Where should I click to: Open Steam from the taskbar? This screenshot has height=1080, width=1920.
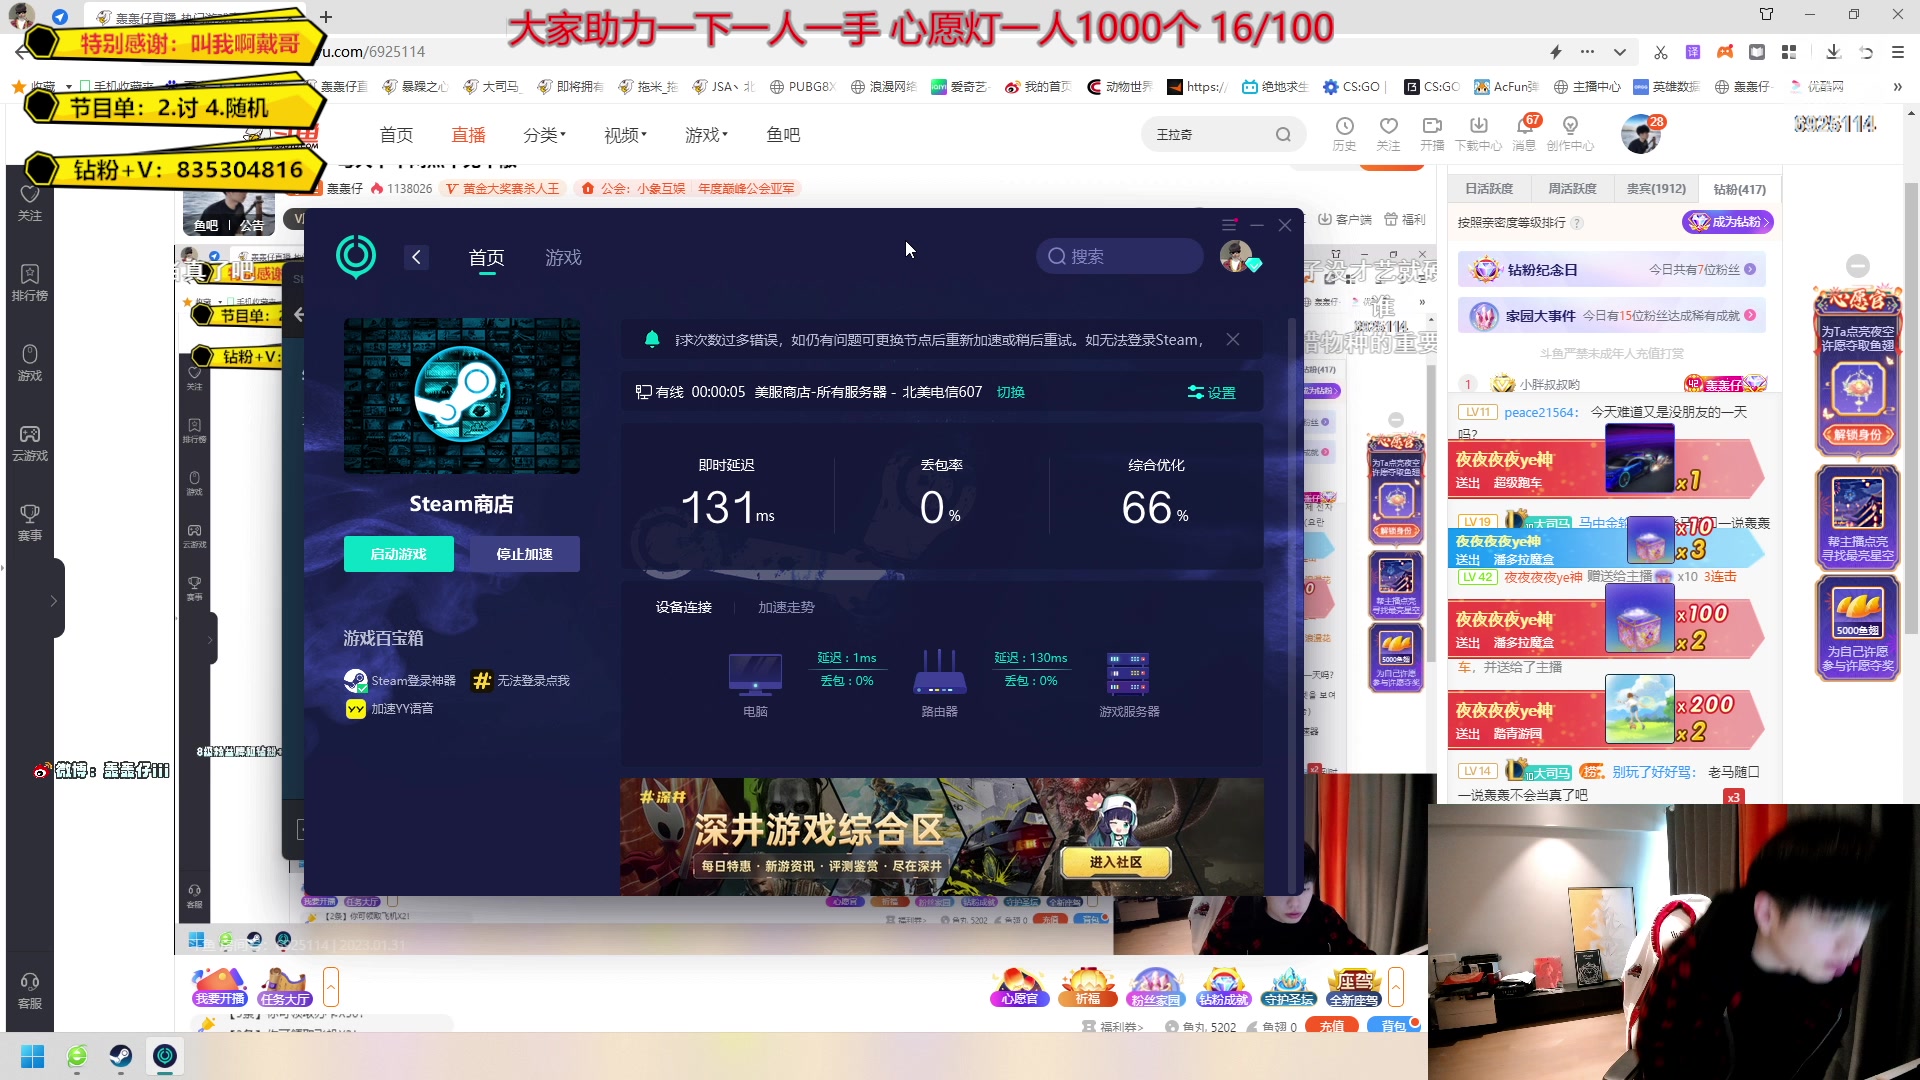[x=121, y=1056]
